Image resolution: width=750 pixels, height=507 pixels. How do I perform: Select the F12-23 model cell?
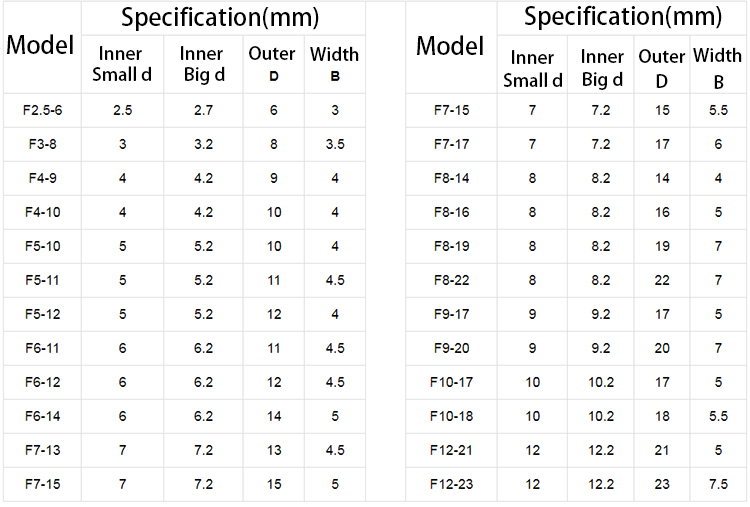(452, 485)
